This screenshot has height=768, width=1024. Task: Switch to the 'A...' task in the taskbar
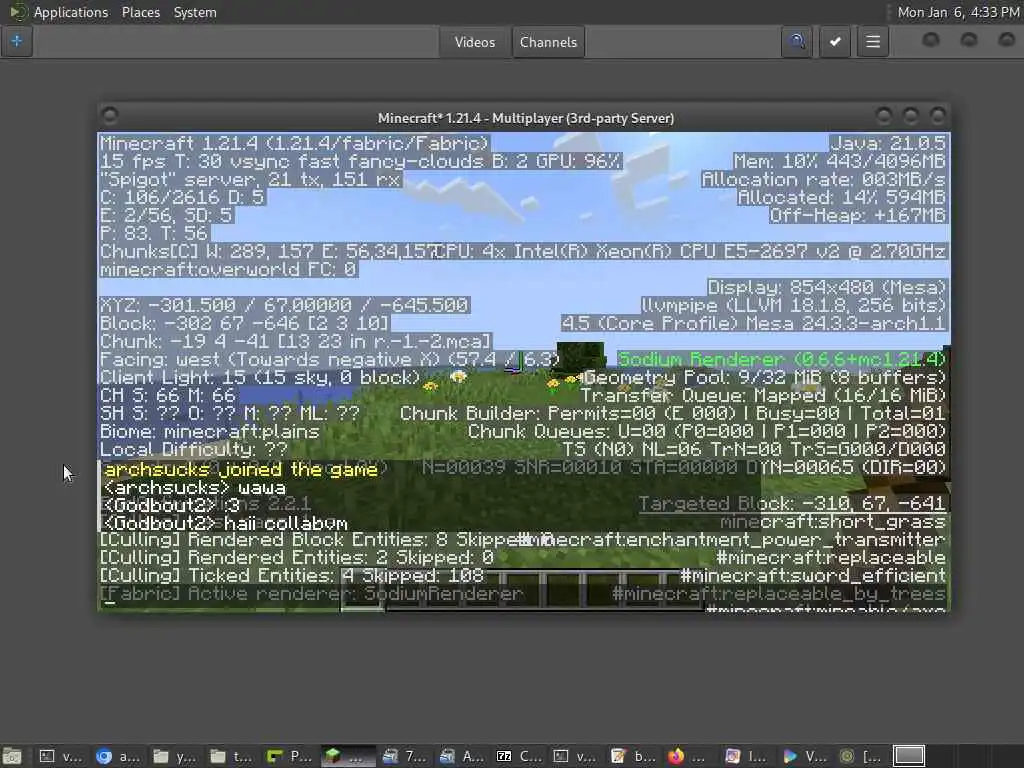(461, 756)
